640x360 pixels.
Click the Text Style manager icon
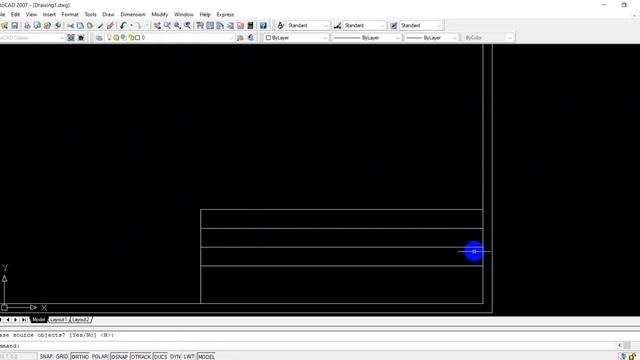(x=281, y=25)
